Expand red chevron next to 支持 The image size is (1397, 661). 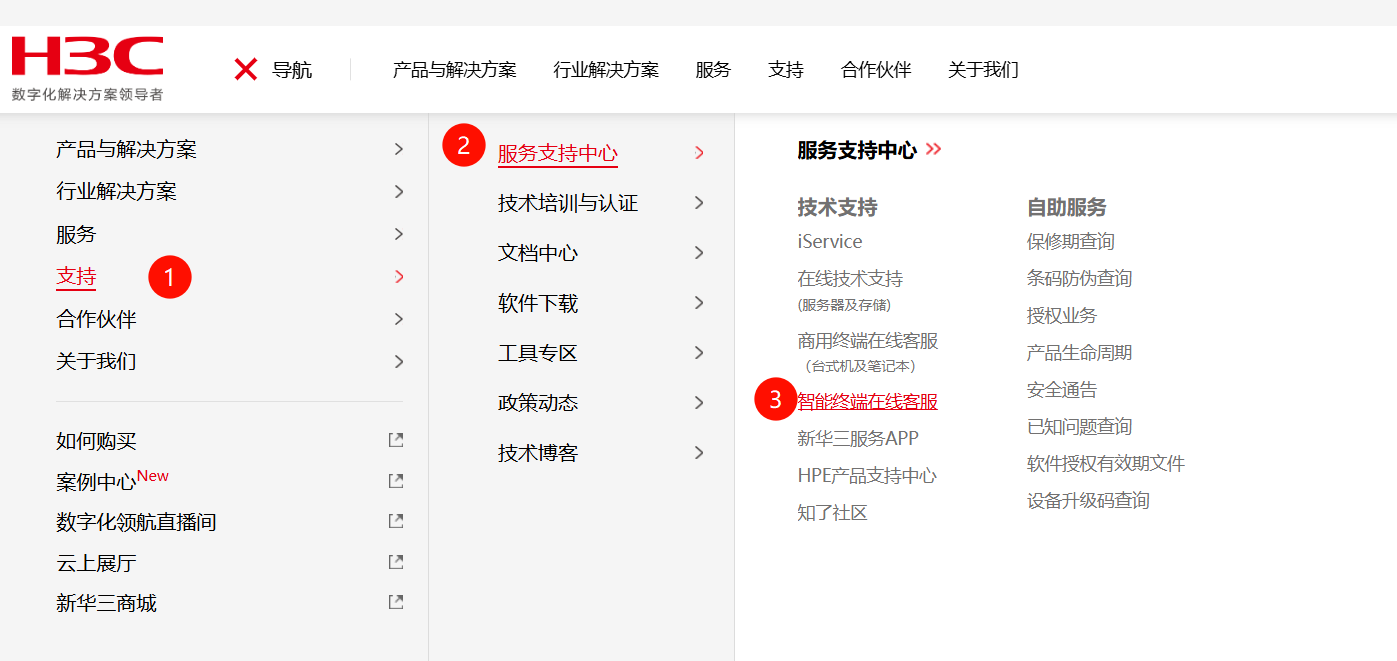399,276
